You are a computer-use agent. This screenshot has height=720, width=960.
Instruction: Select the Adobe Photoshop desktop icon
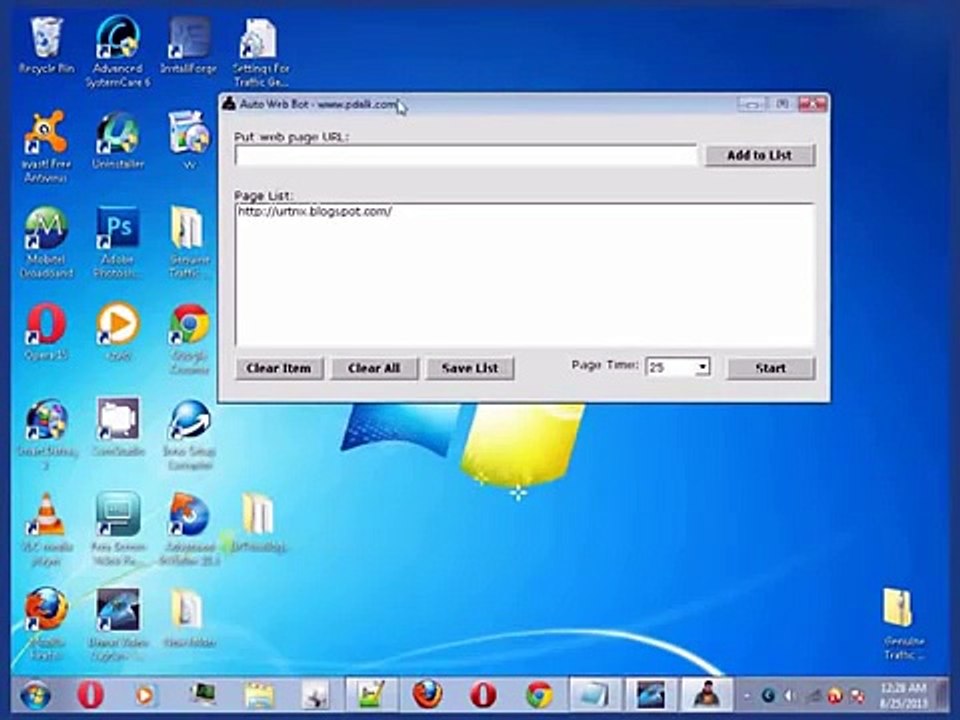(118, 242)
